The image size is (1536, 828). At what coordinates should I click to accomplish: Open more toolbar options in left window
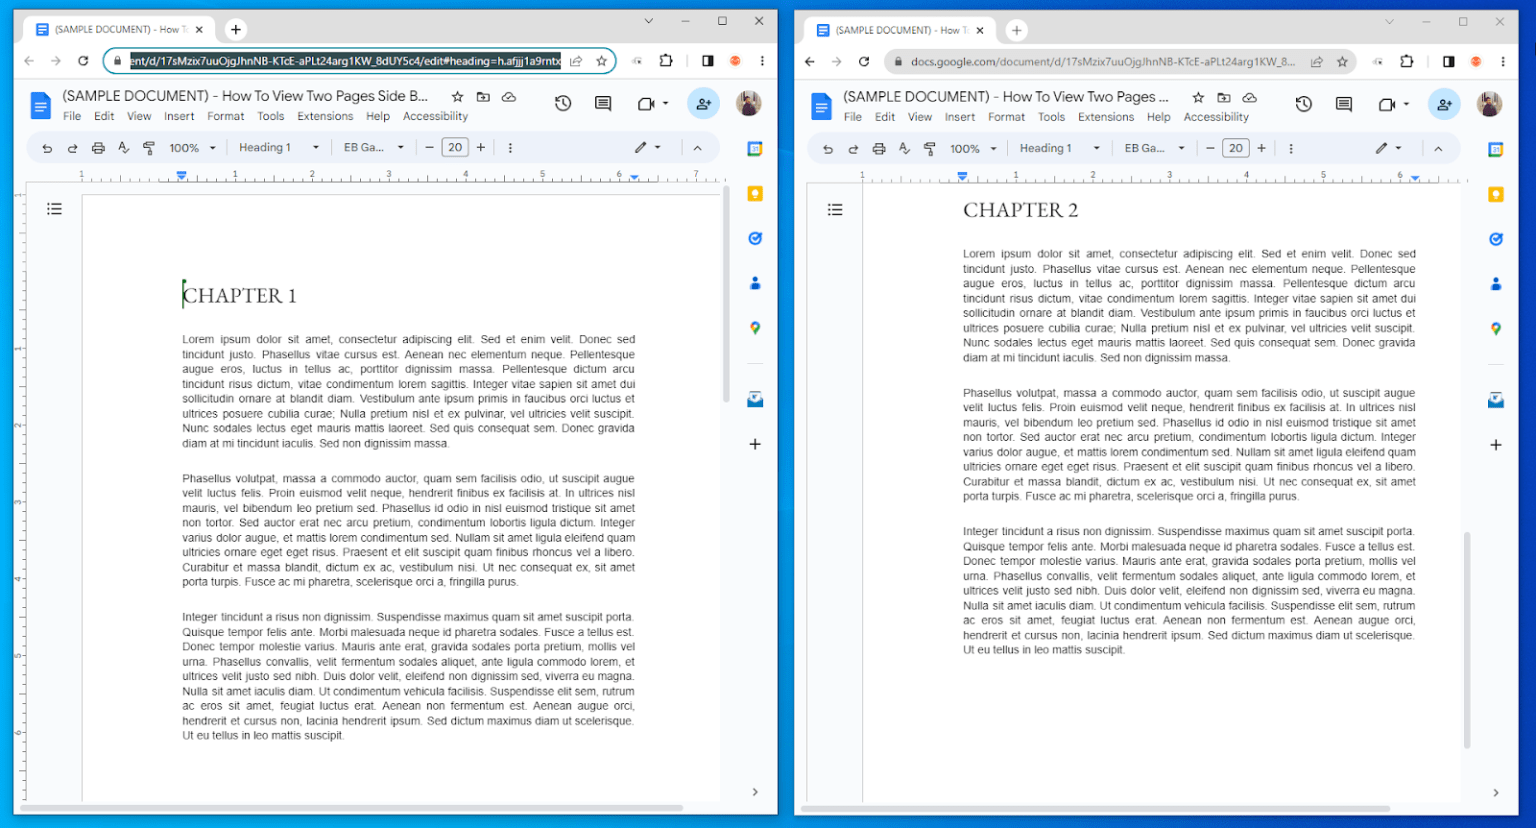pyautogui.click(x=510, y=148)
